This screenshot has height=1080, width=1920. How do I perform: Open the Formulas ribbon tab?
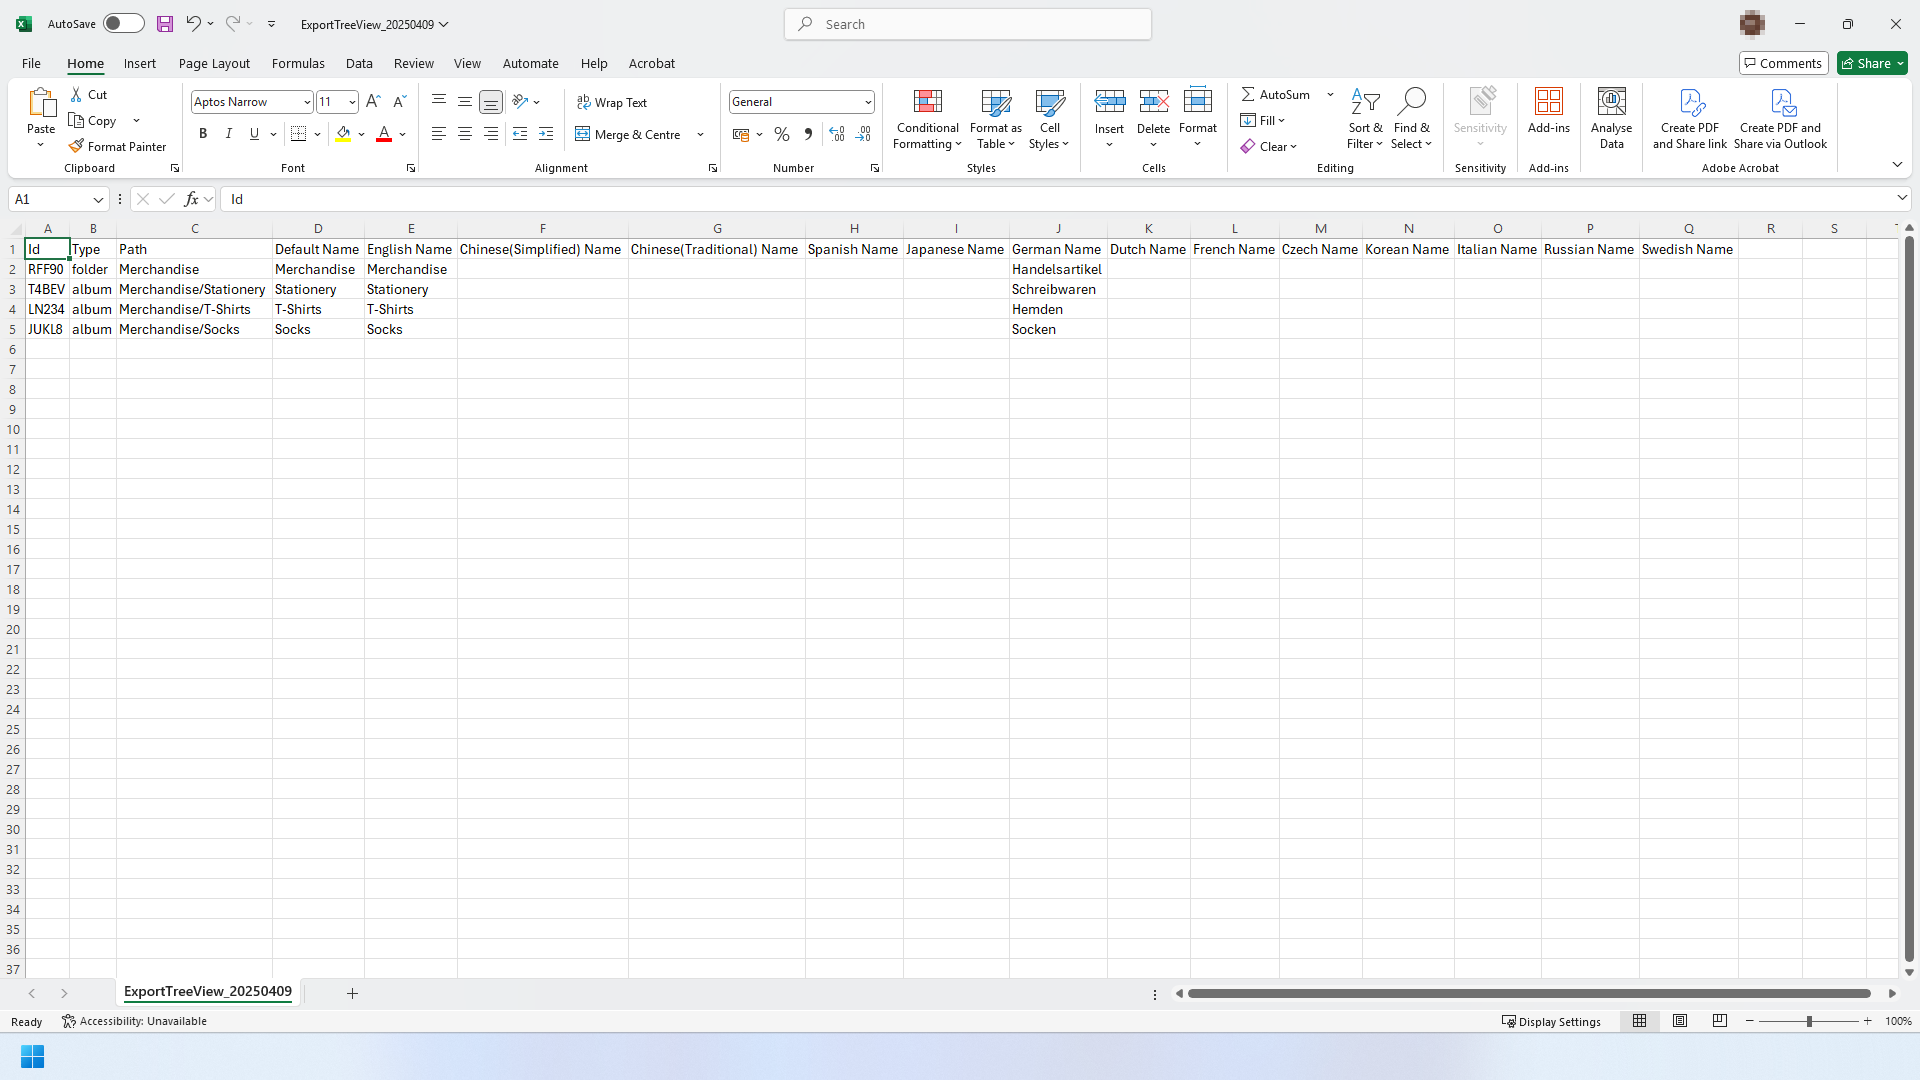coord(298,63)
